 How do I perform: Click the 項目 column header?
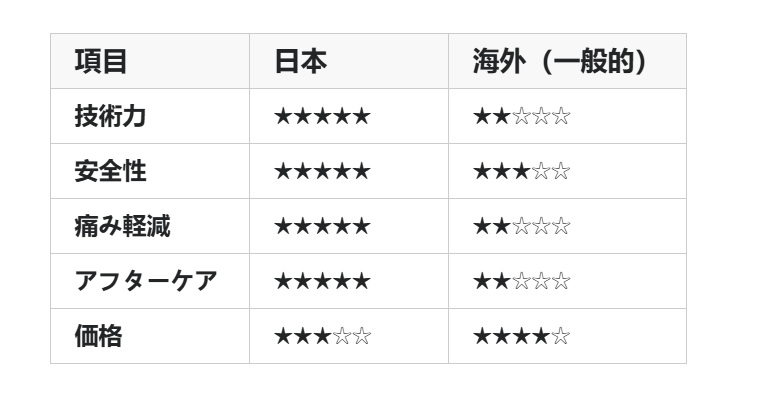[x=101, y=62]
